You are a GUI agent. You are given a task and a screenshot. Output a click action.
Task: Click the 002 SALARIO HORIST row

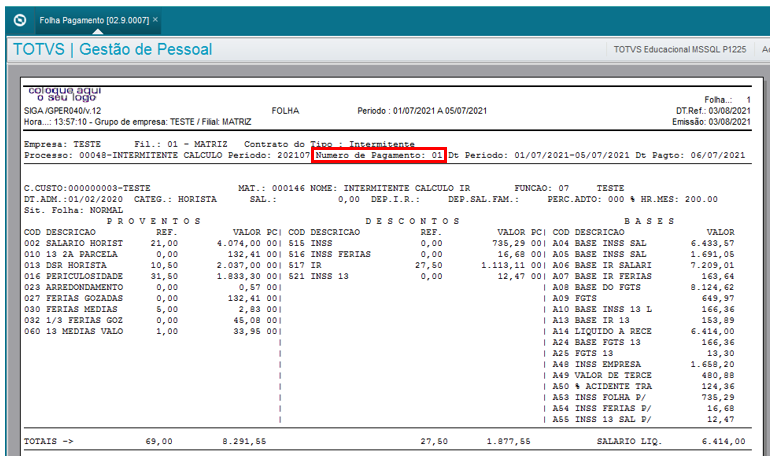(x=152, y=243)
